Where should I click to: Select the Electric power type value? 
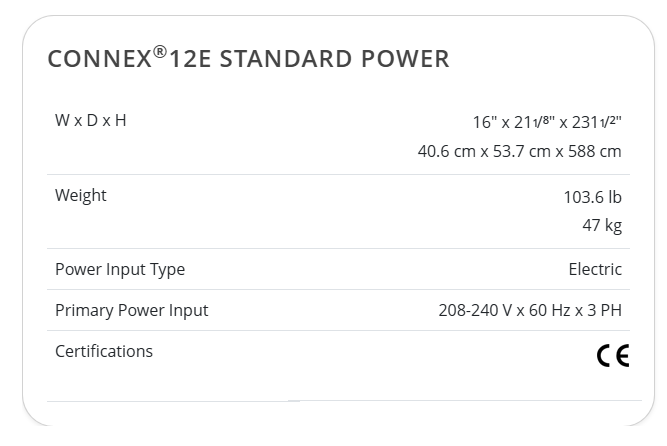pyautogui.click(x=595, y=269)
